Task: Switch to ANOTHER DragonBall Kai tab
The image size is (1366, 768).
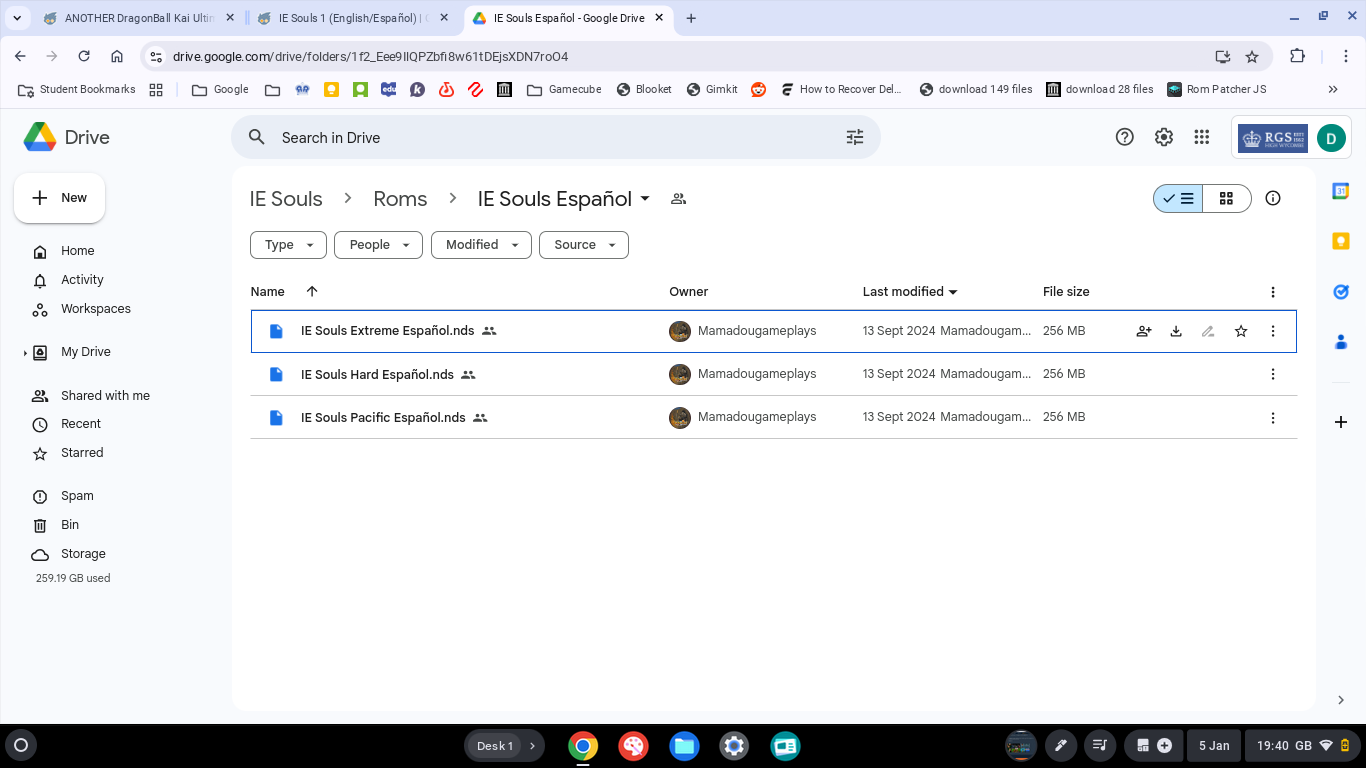Action: click(140, 18)
